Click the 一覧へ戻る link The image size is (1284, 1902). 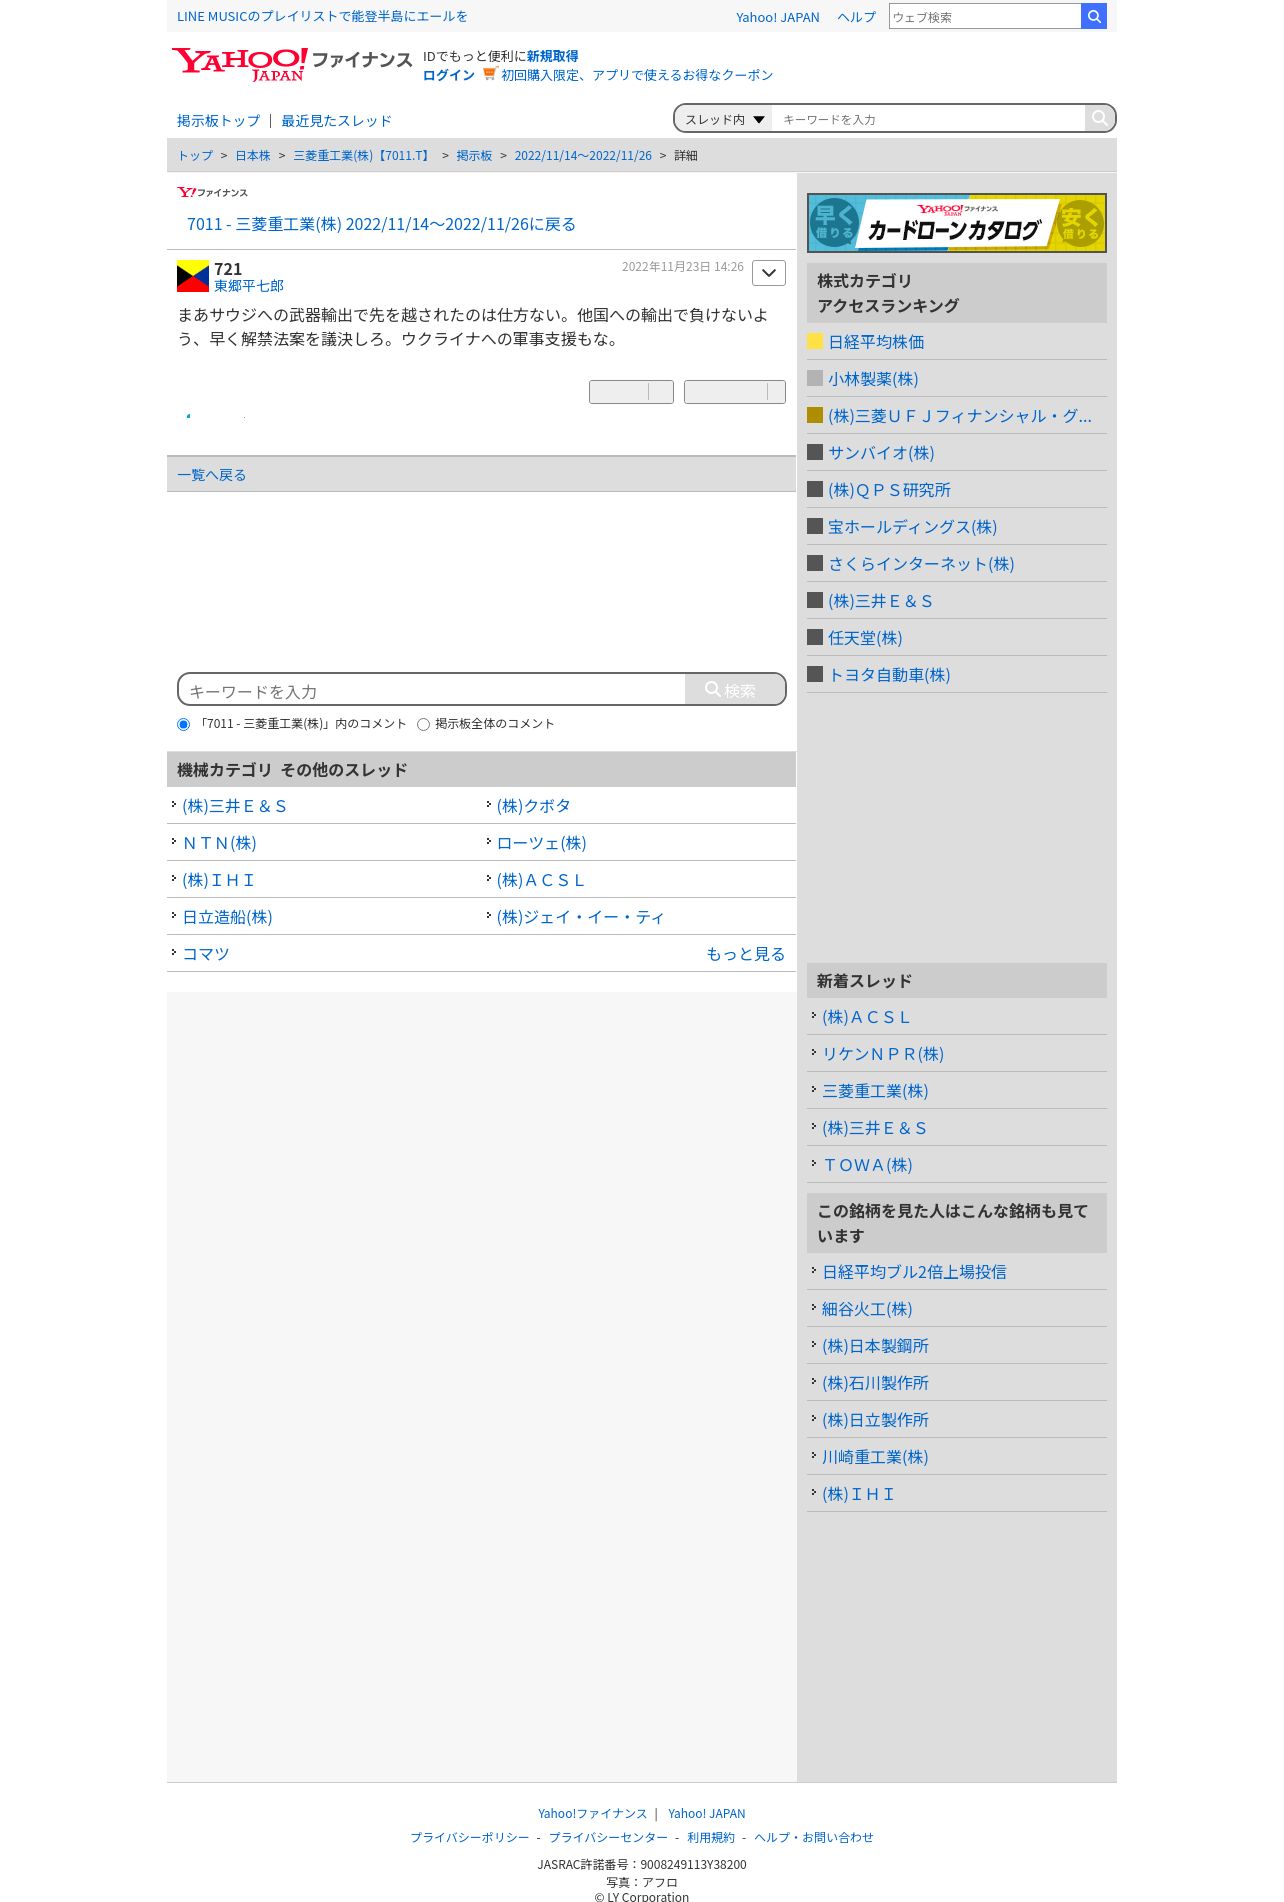pyautogui.click(x=212, y=475)
